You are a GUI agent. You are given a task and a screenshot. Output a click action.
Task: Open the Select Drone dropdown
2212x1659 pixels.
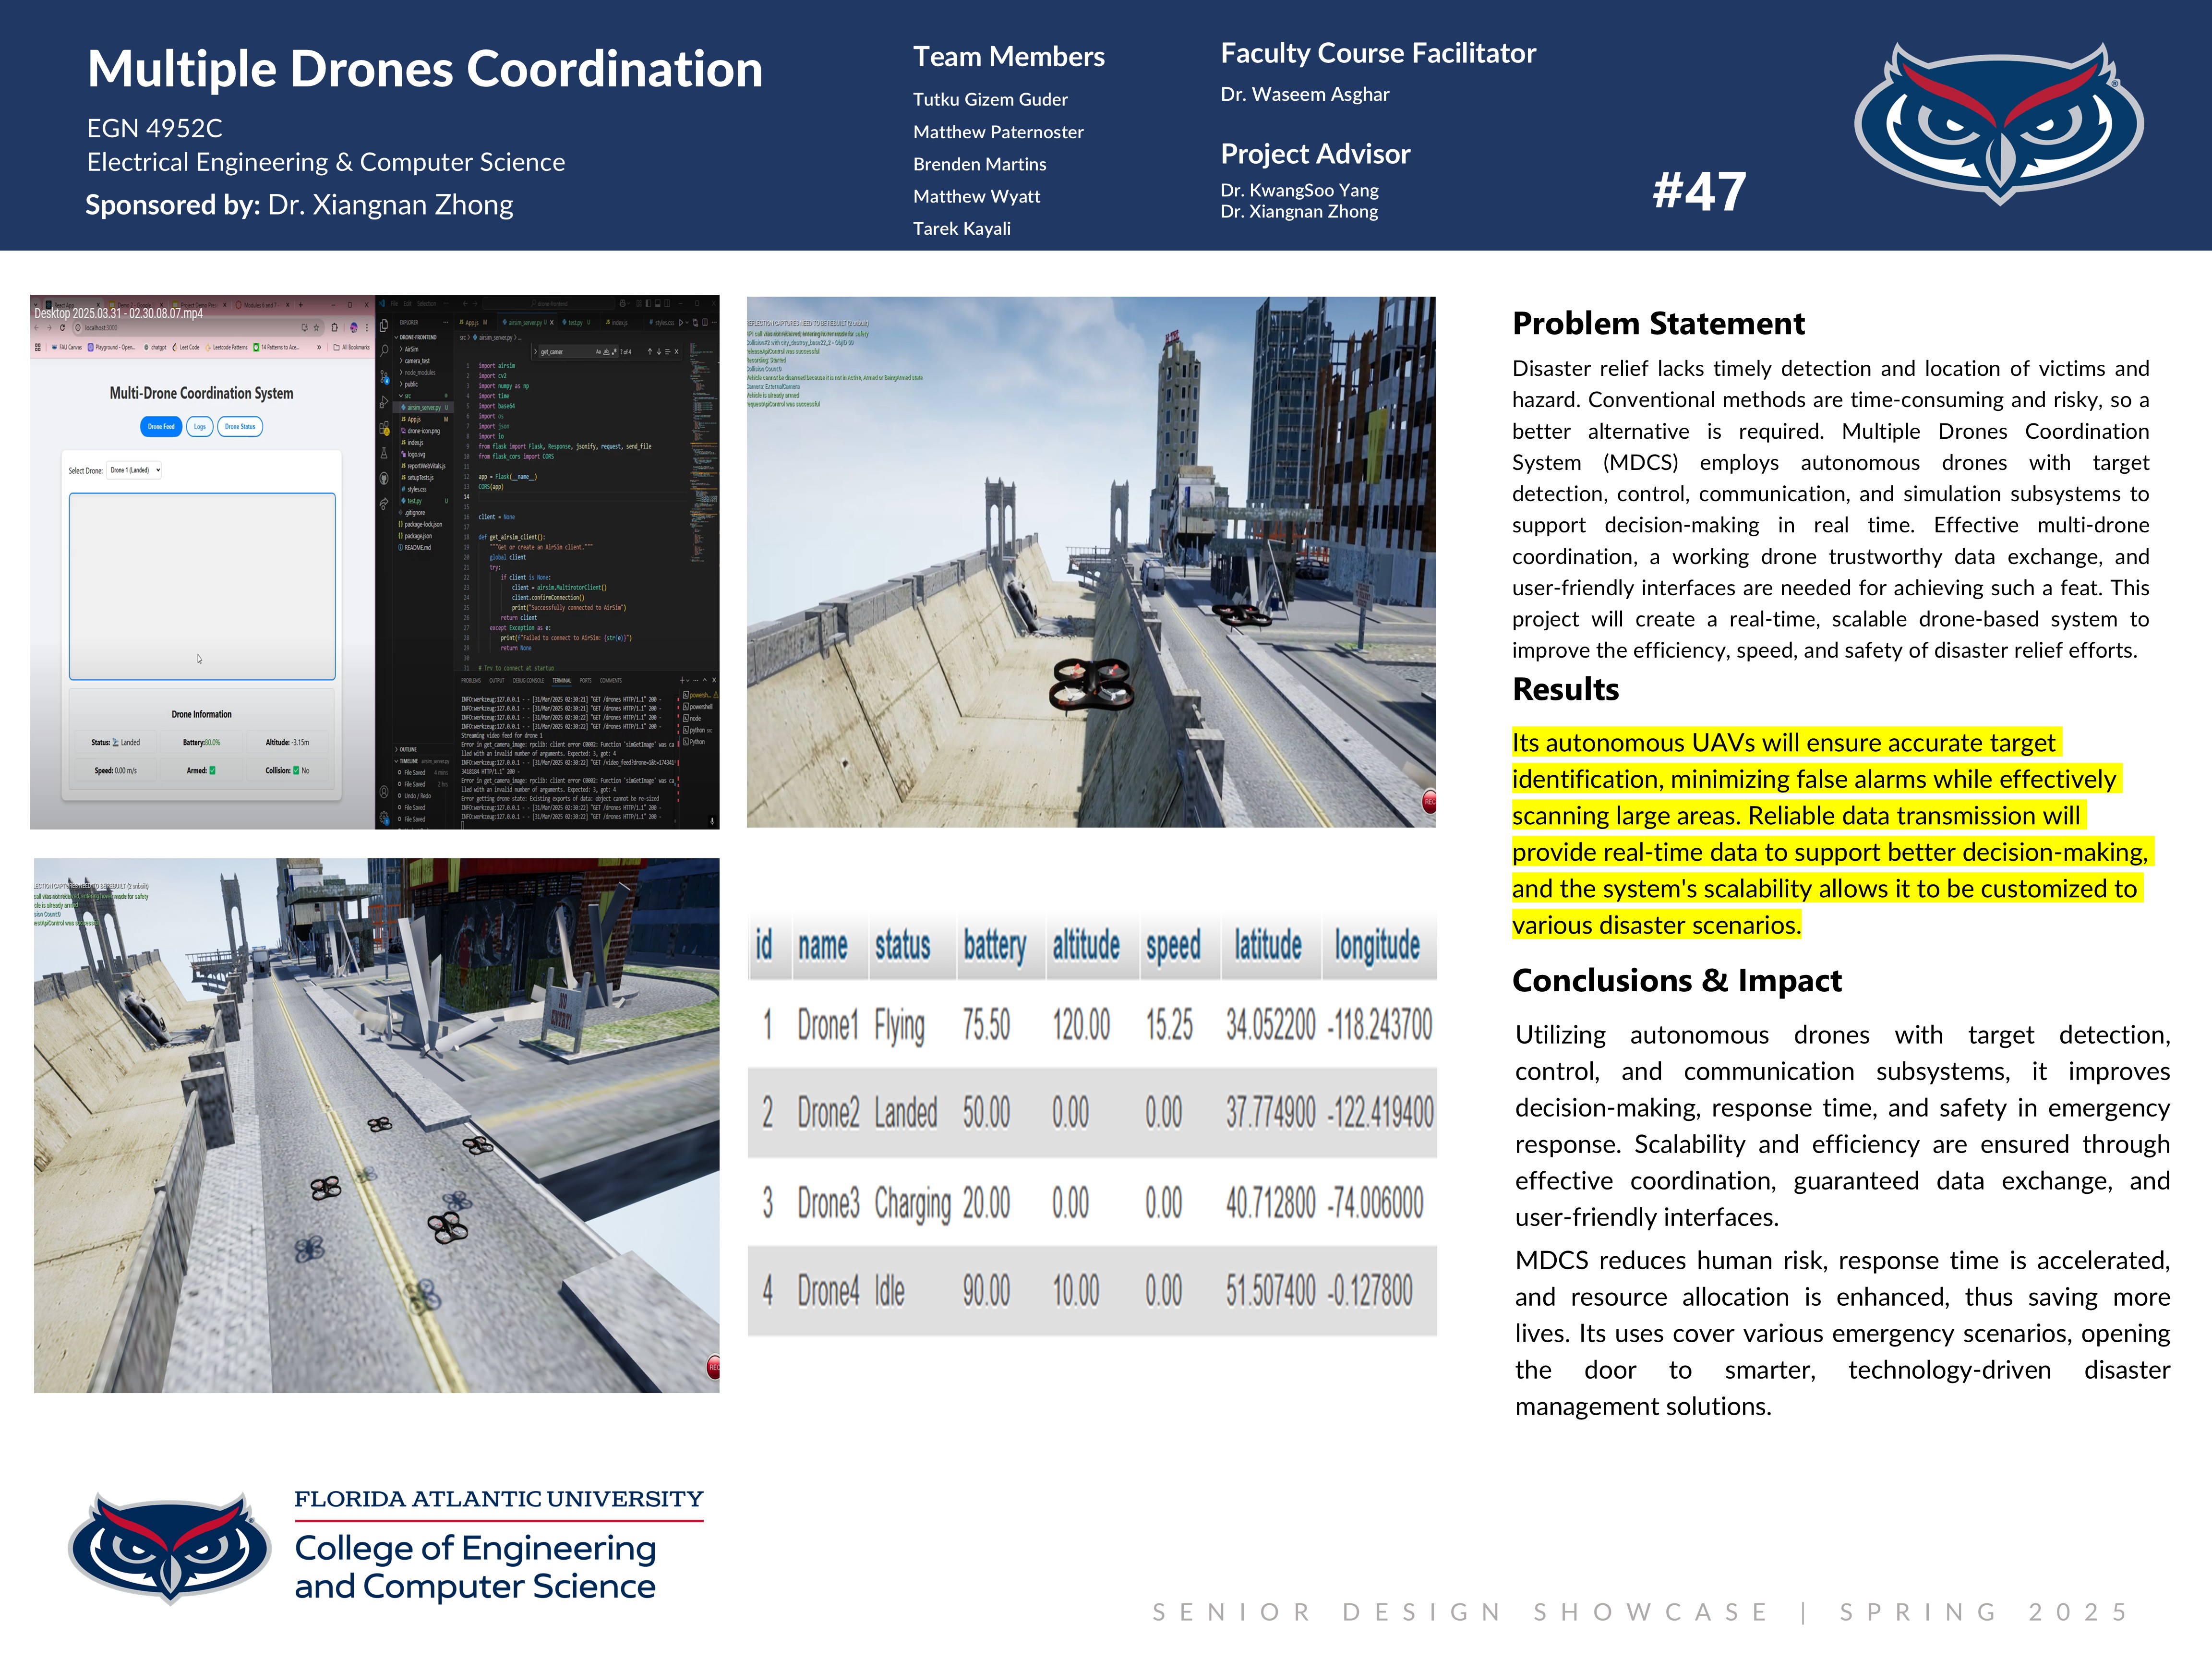pos(135,470)
